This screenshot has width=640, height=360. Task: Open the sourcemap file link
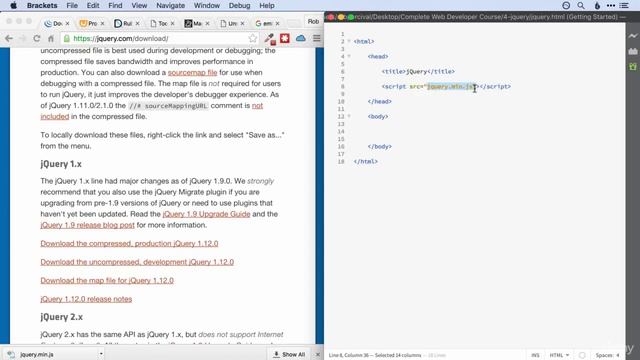[x=192, y=73]
